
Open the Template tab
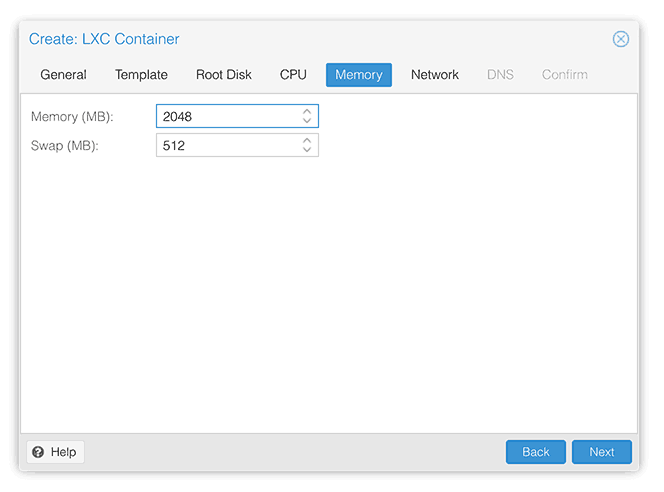coord(141,75)
